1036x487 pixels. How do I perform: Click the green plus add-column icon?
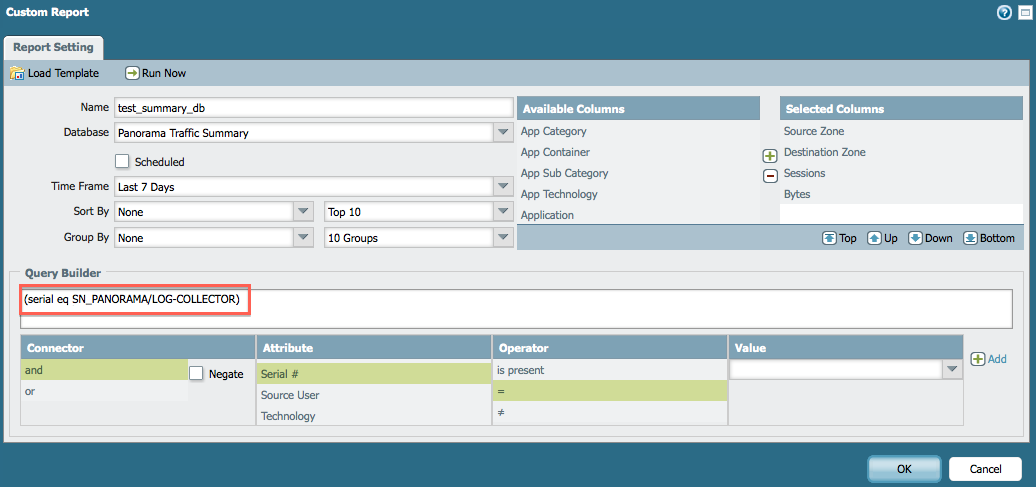770,156
